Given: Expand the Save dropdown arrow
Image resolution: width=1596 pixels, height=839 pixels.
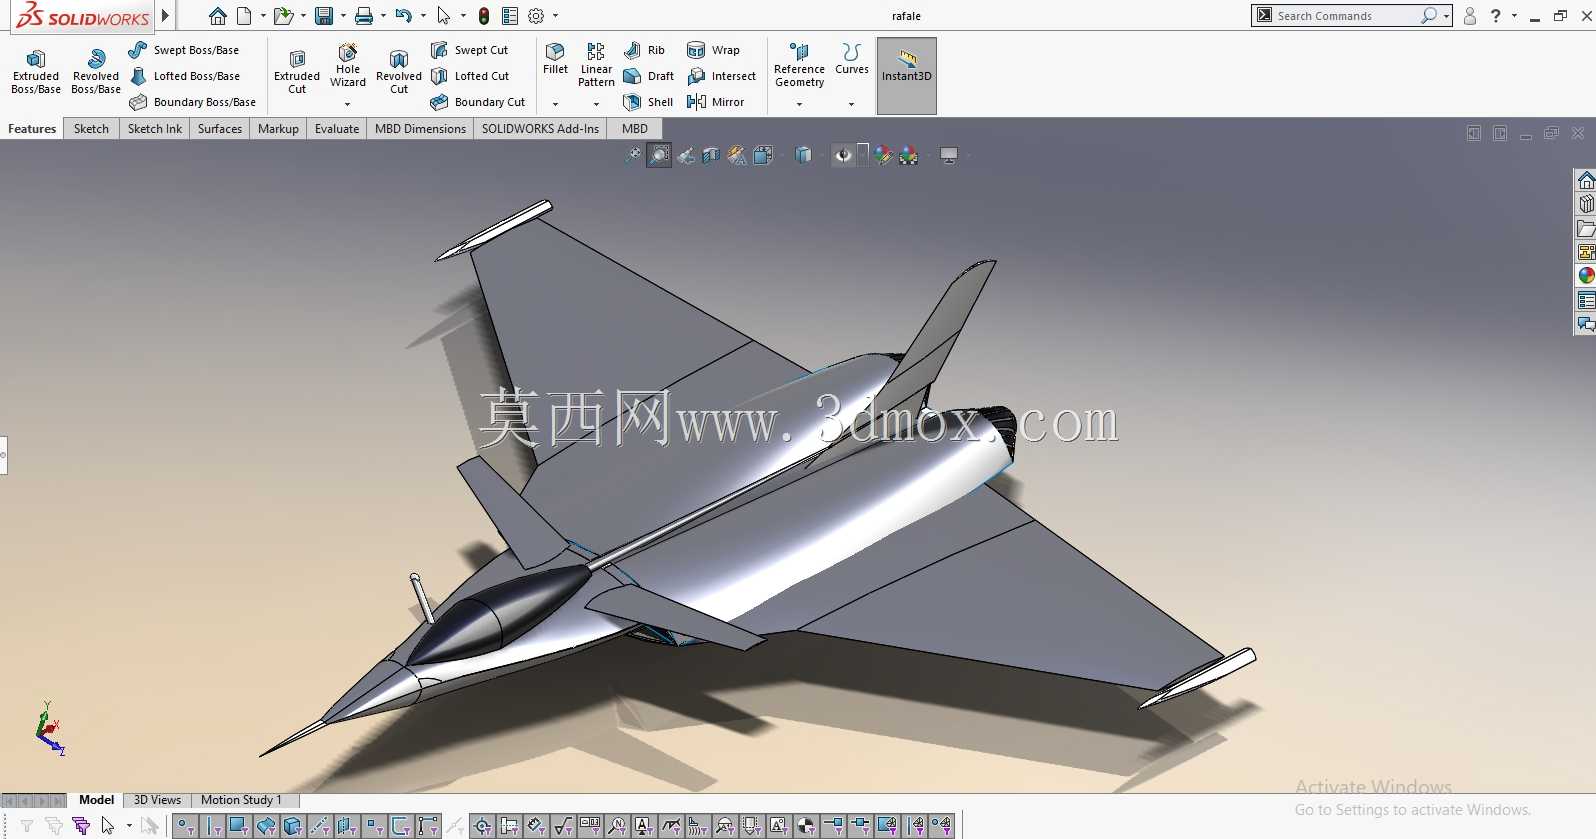Looking at the screenshot, I should [x=343, y=16].
